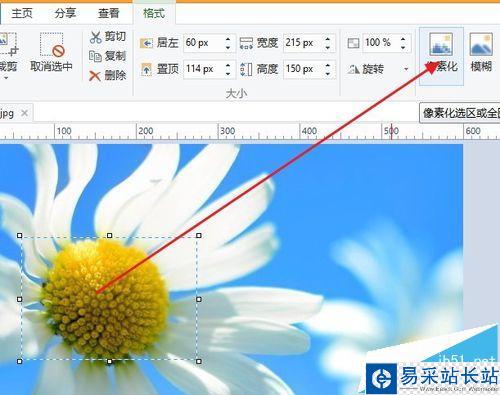Click 取消选中 deselect button
This screenshot has height=395, width=500.
(x=51, y=52)
